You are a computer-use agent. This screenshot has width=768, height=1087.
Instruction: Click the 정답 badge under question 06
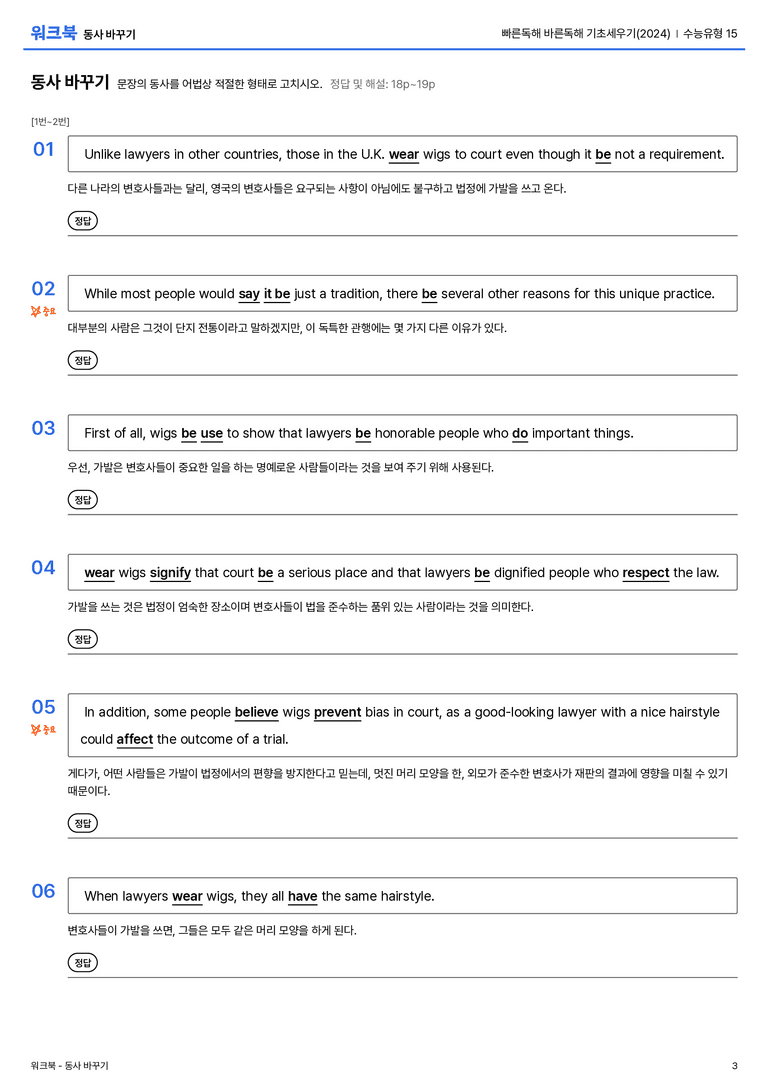82,962
